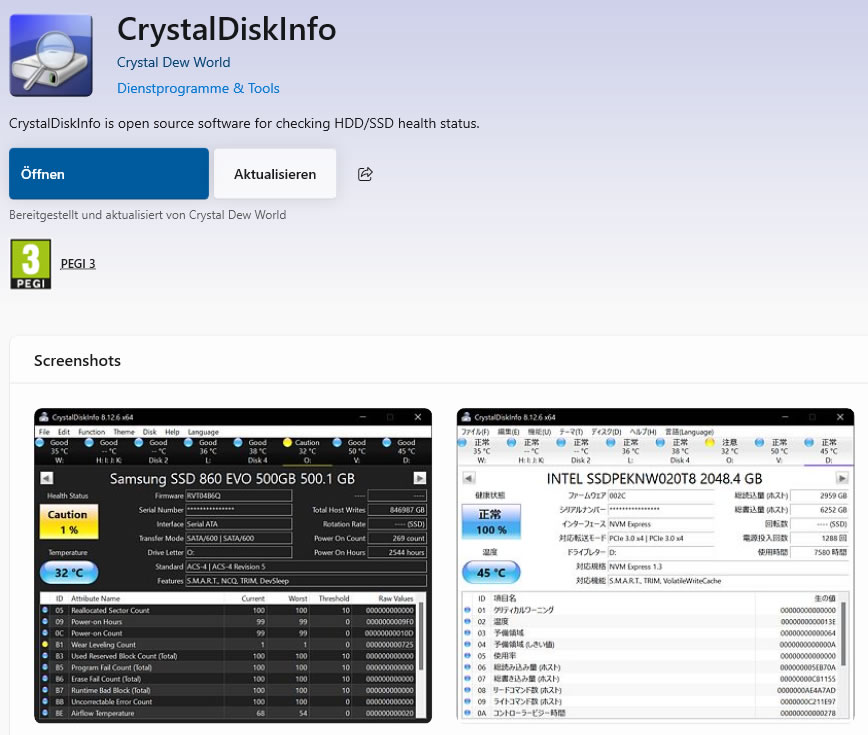Share the app using the share icon
Image resolution: width=868 pixels, height=735 pixels.
[365, 174]
